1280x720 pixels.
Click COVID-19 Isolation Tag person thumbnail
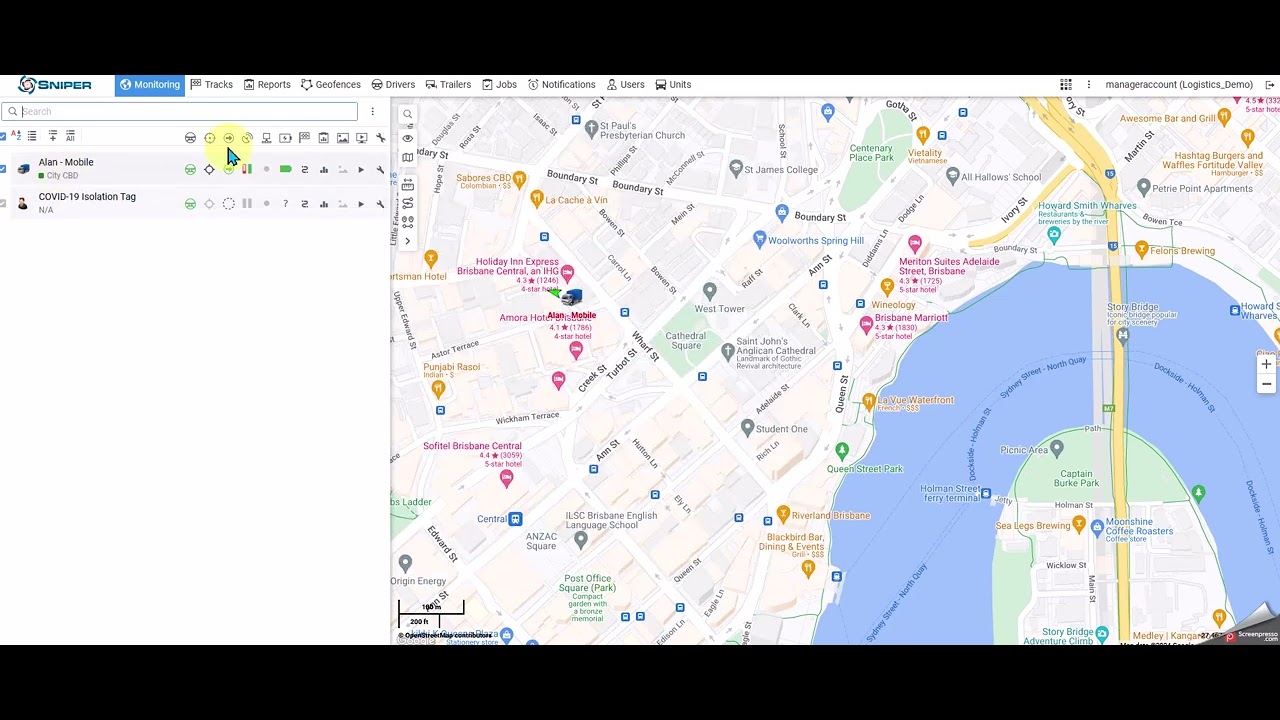click(23, 204)
